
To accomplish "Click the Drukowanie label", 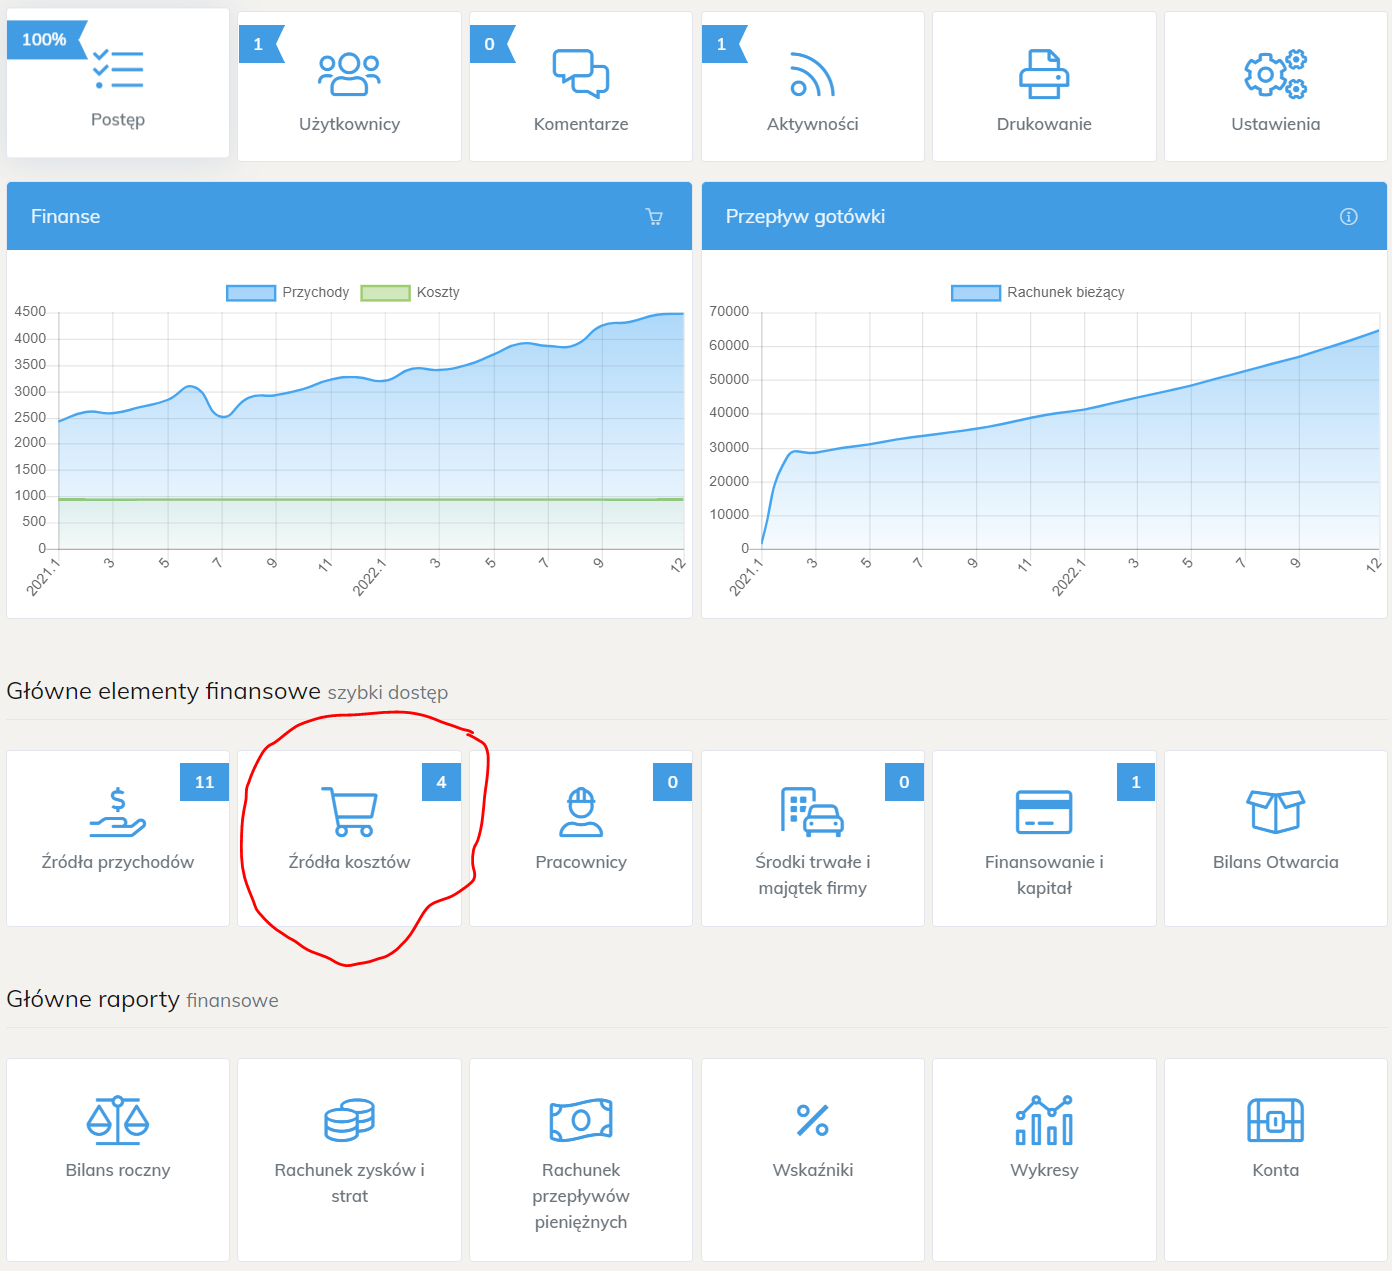I will 1044,124.
